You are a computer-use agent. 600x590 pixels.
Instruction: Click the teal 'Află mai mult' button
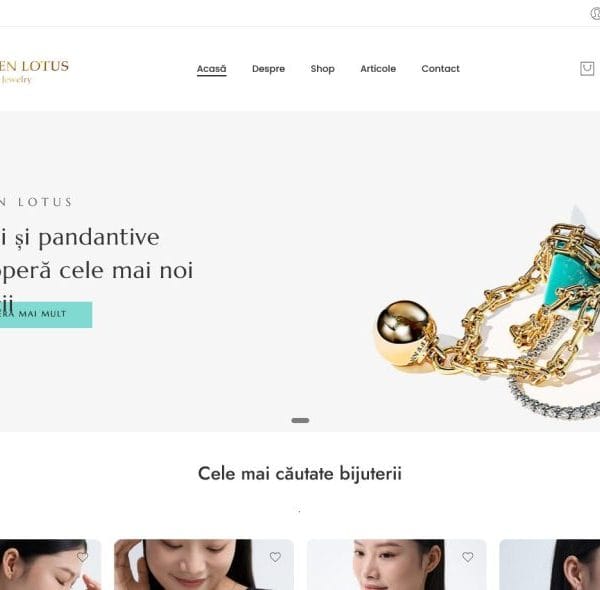46,315
